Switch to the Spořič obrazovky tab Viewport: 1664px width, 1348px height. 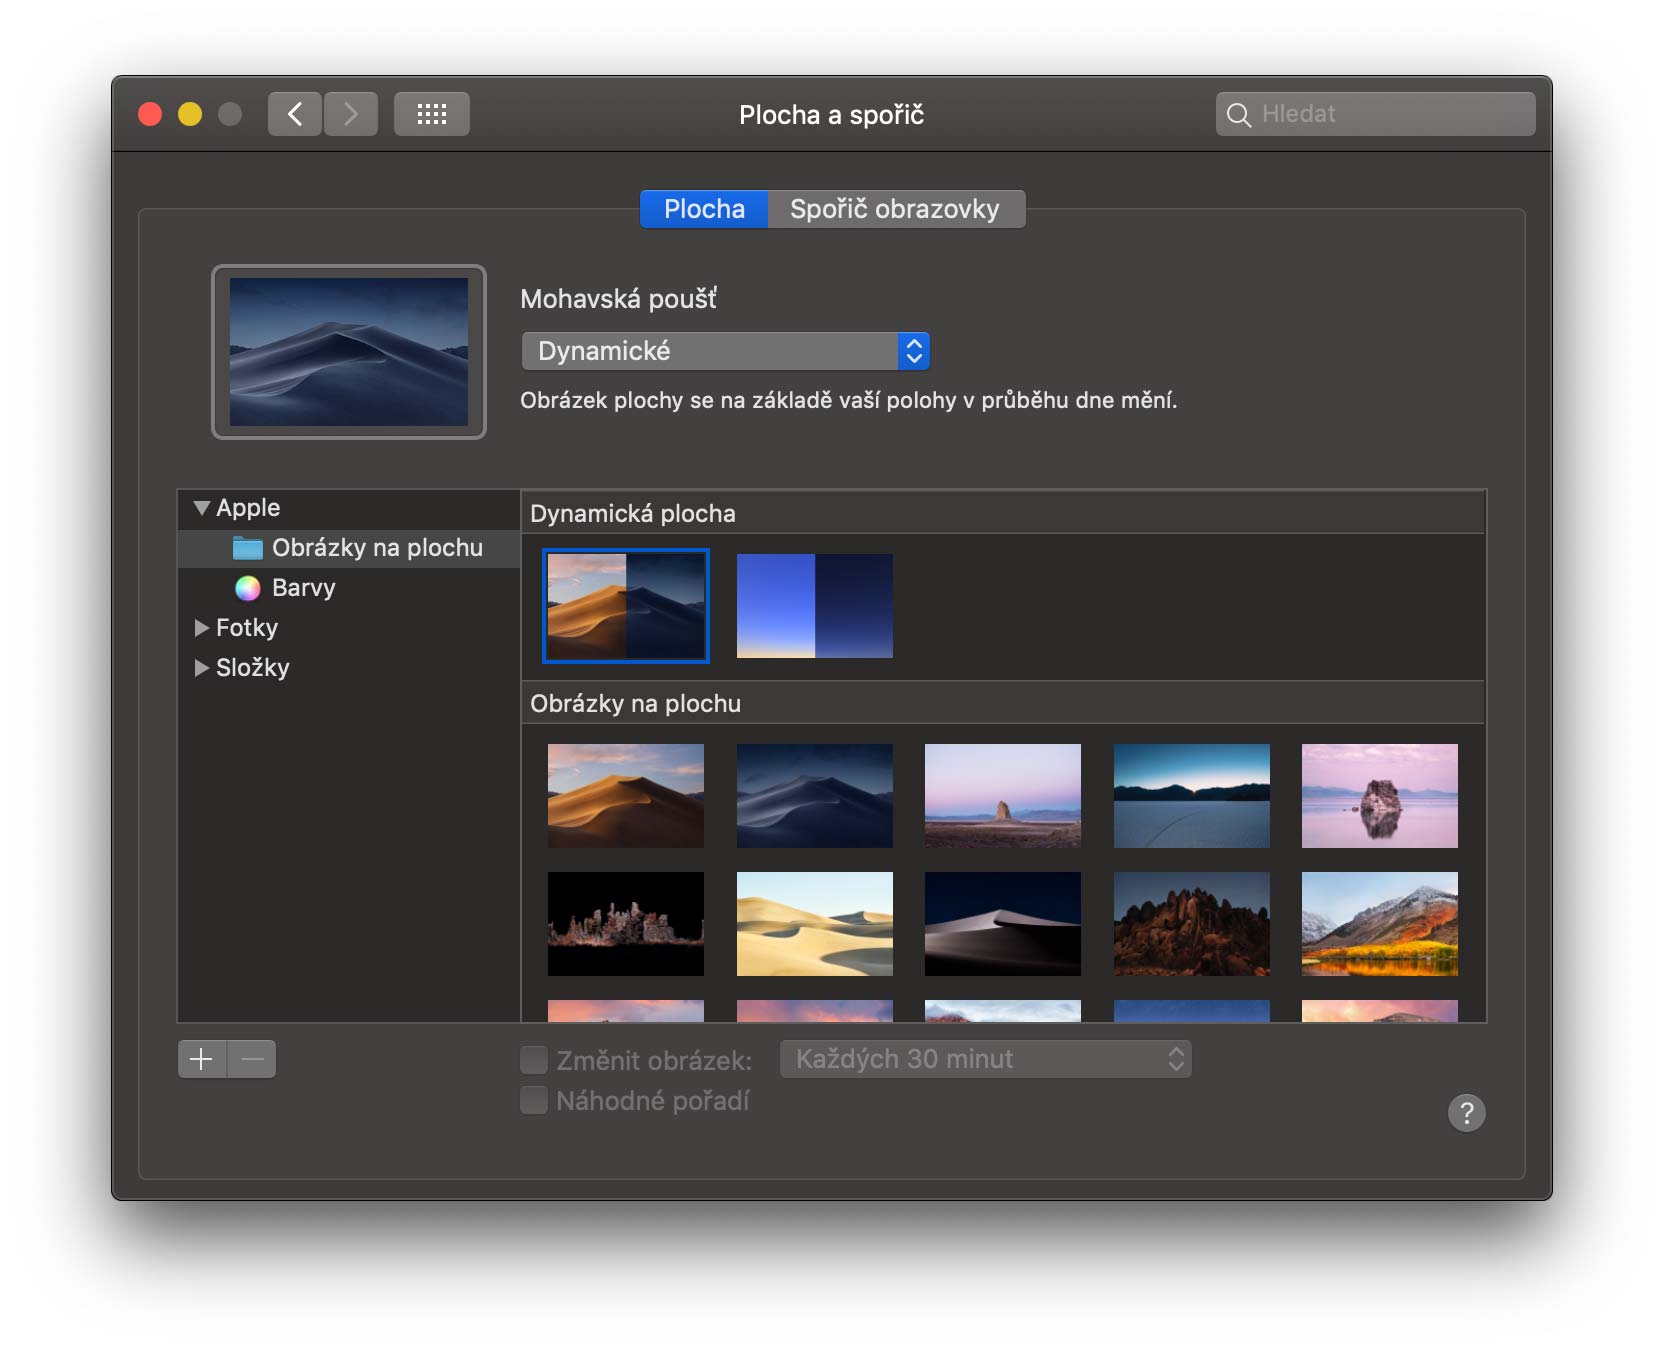click(896, 209)
